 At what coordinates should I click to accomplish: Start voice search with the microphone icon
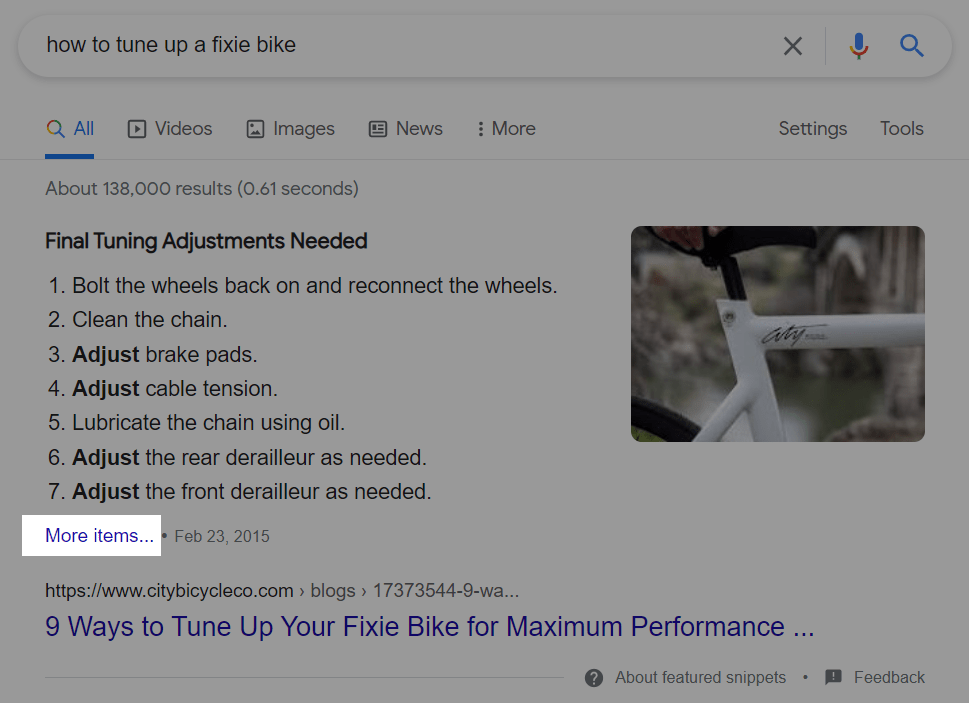pos(858,46)
